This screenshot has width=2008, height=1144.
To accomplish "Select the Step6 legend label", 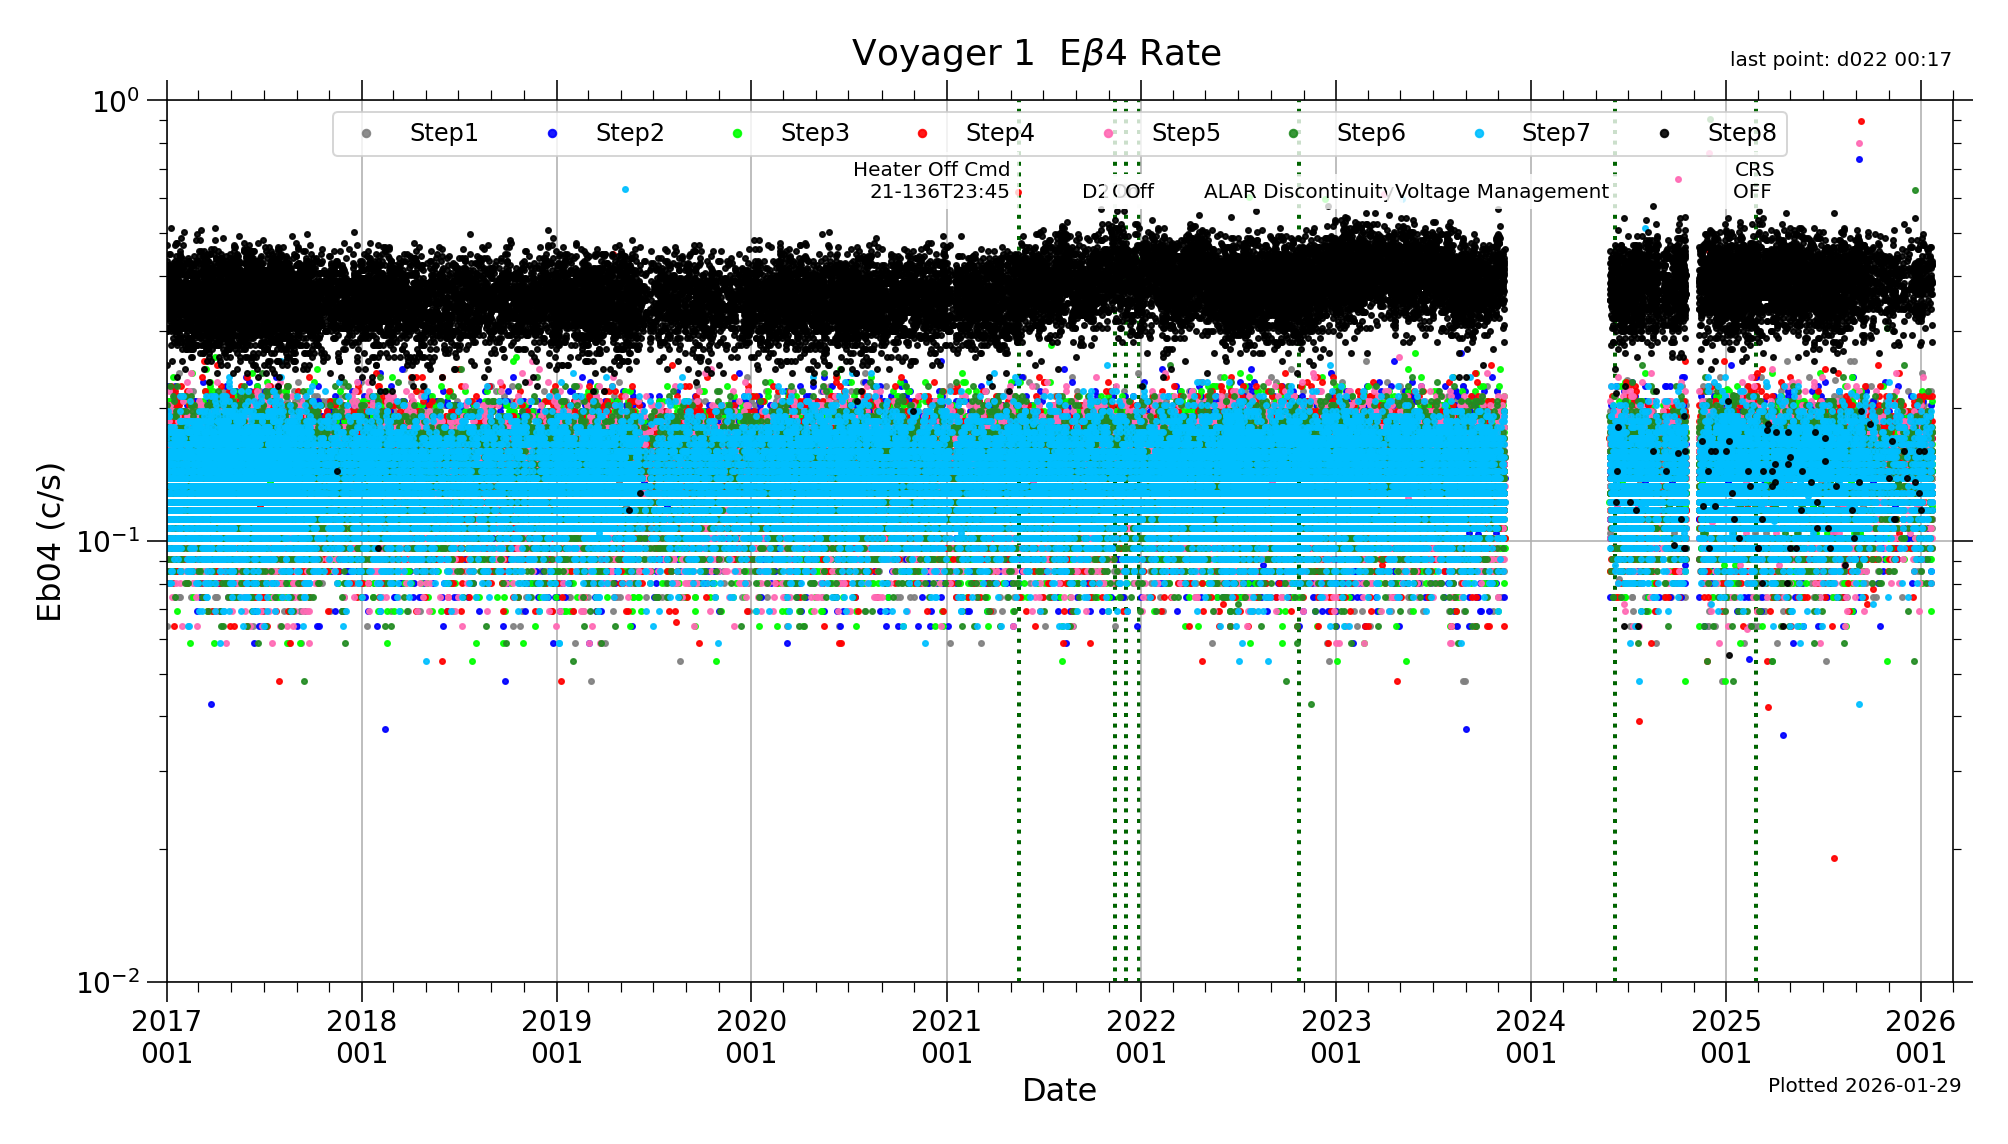I will tap(1370, 133).
